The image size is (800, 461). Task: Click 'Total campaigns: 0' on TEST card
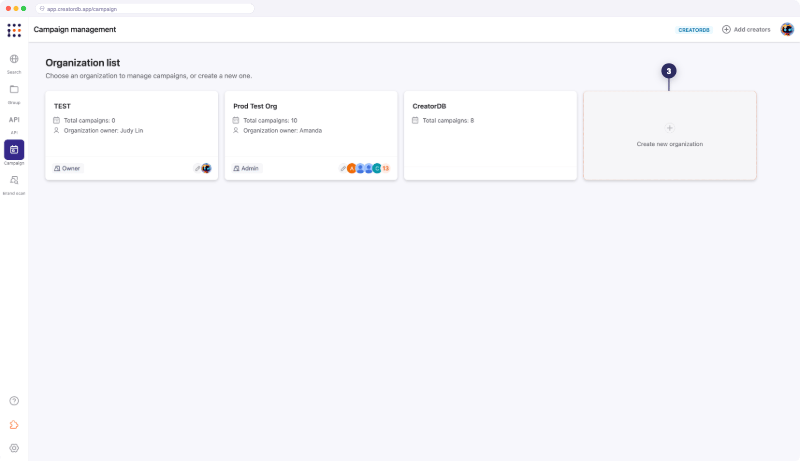click(89, 120)
